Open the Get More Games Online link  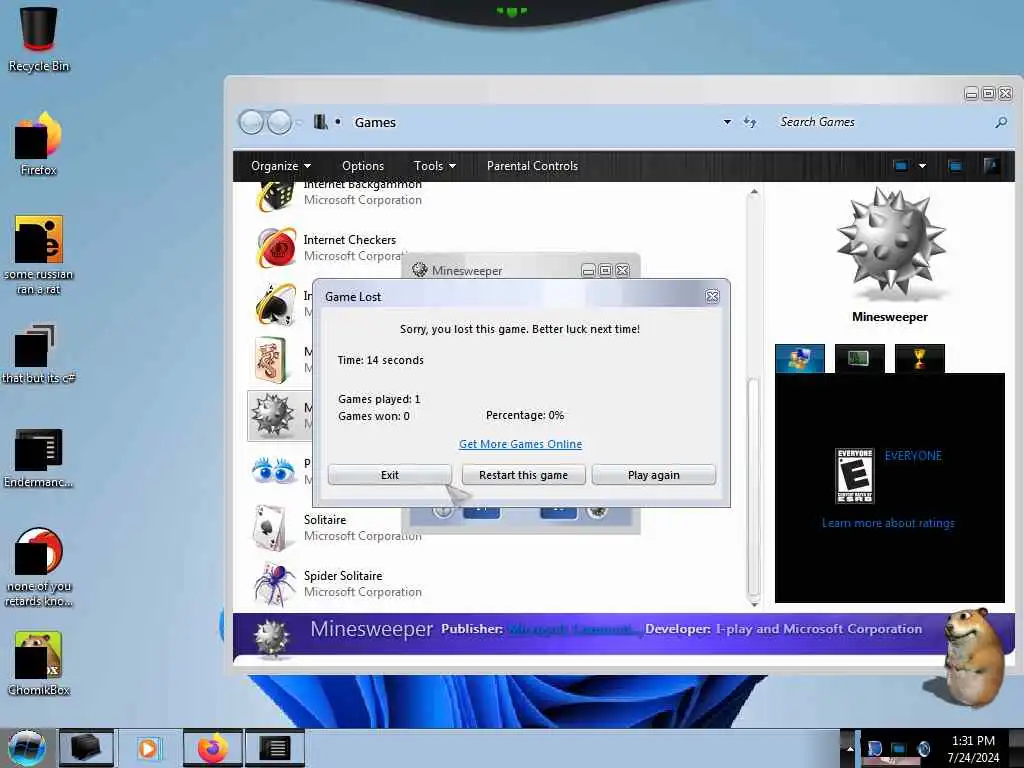pos(520,444)
